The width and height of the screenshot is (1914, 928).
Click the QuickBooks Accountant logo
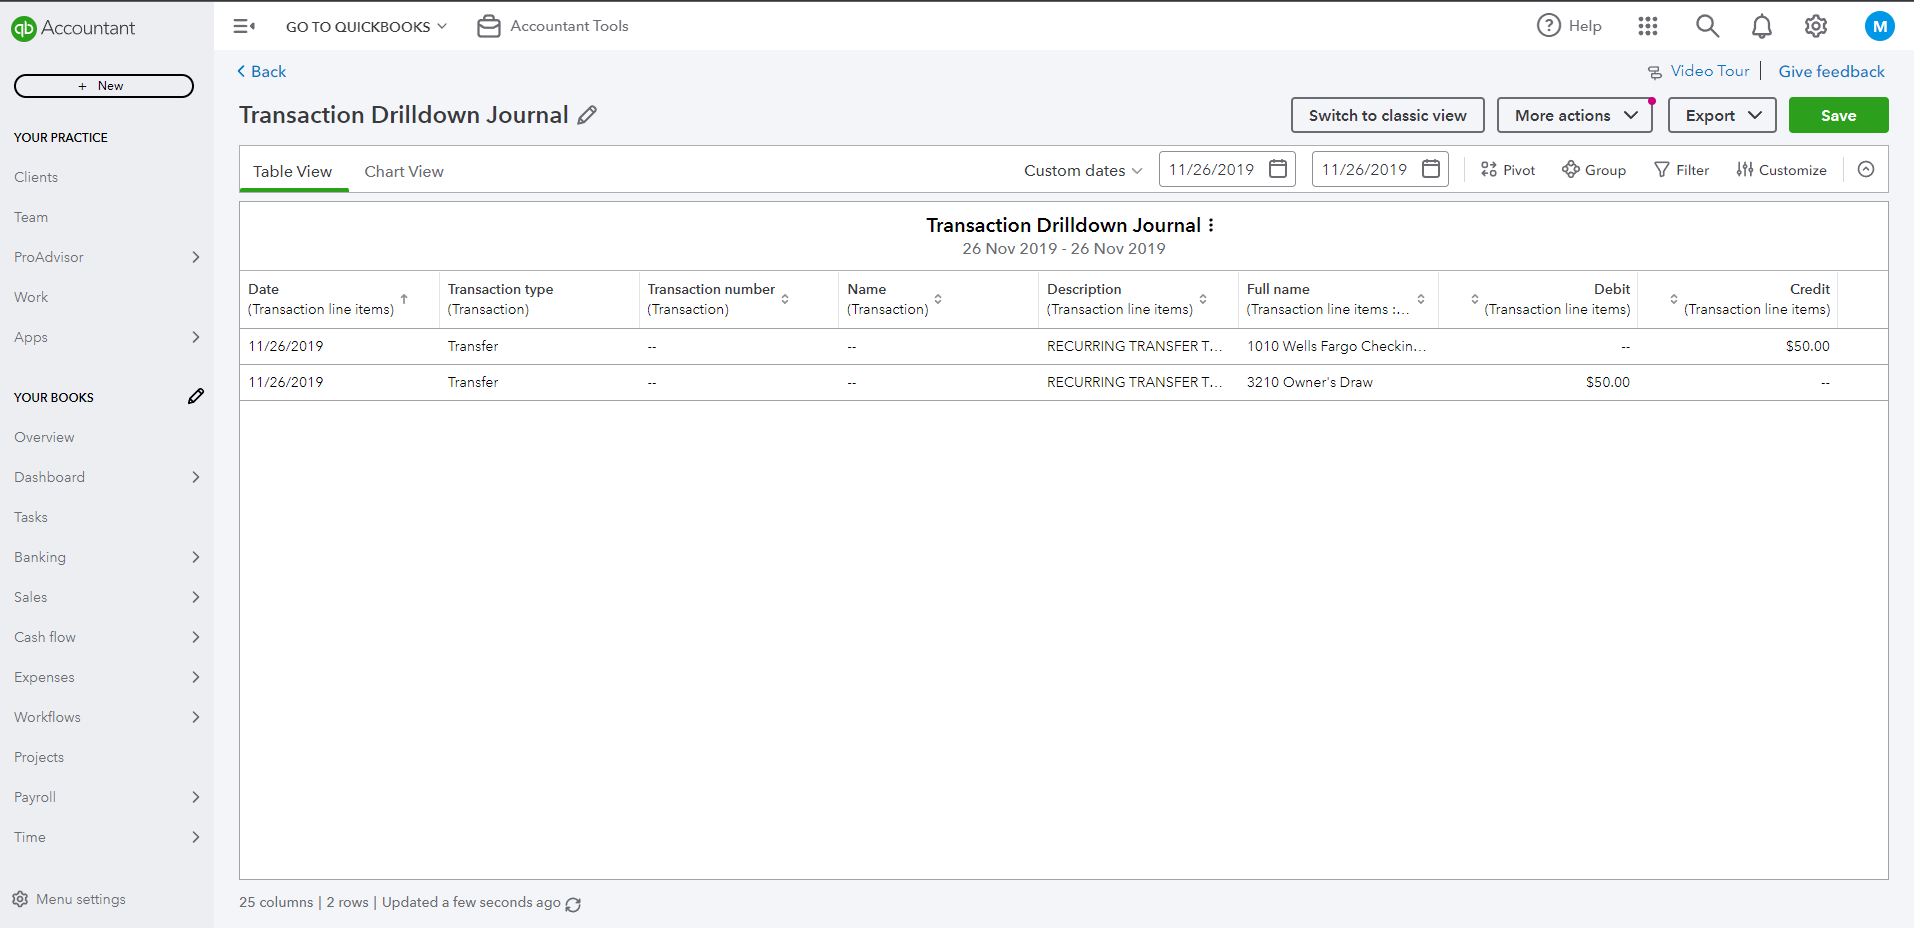click(73, 28)
